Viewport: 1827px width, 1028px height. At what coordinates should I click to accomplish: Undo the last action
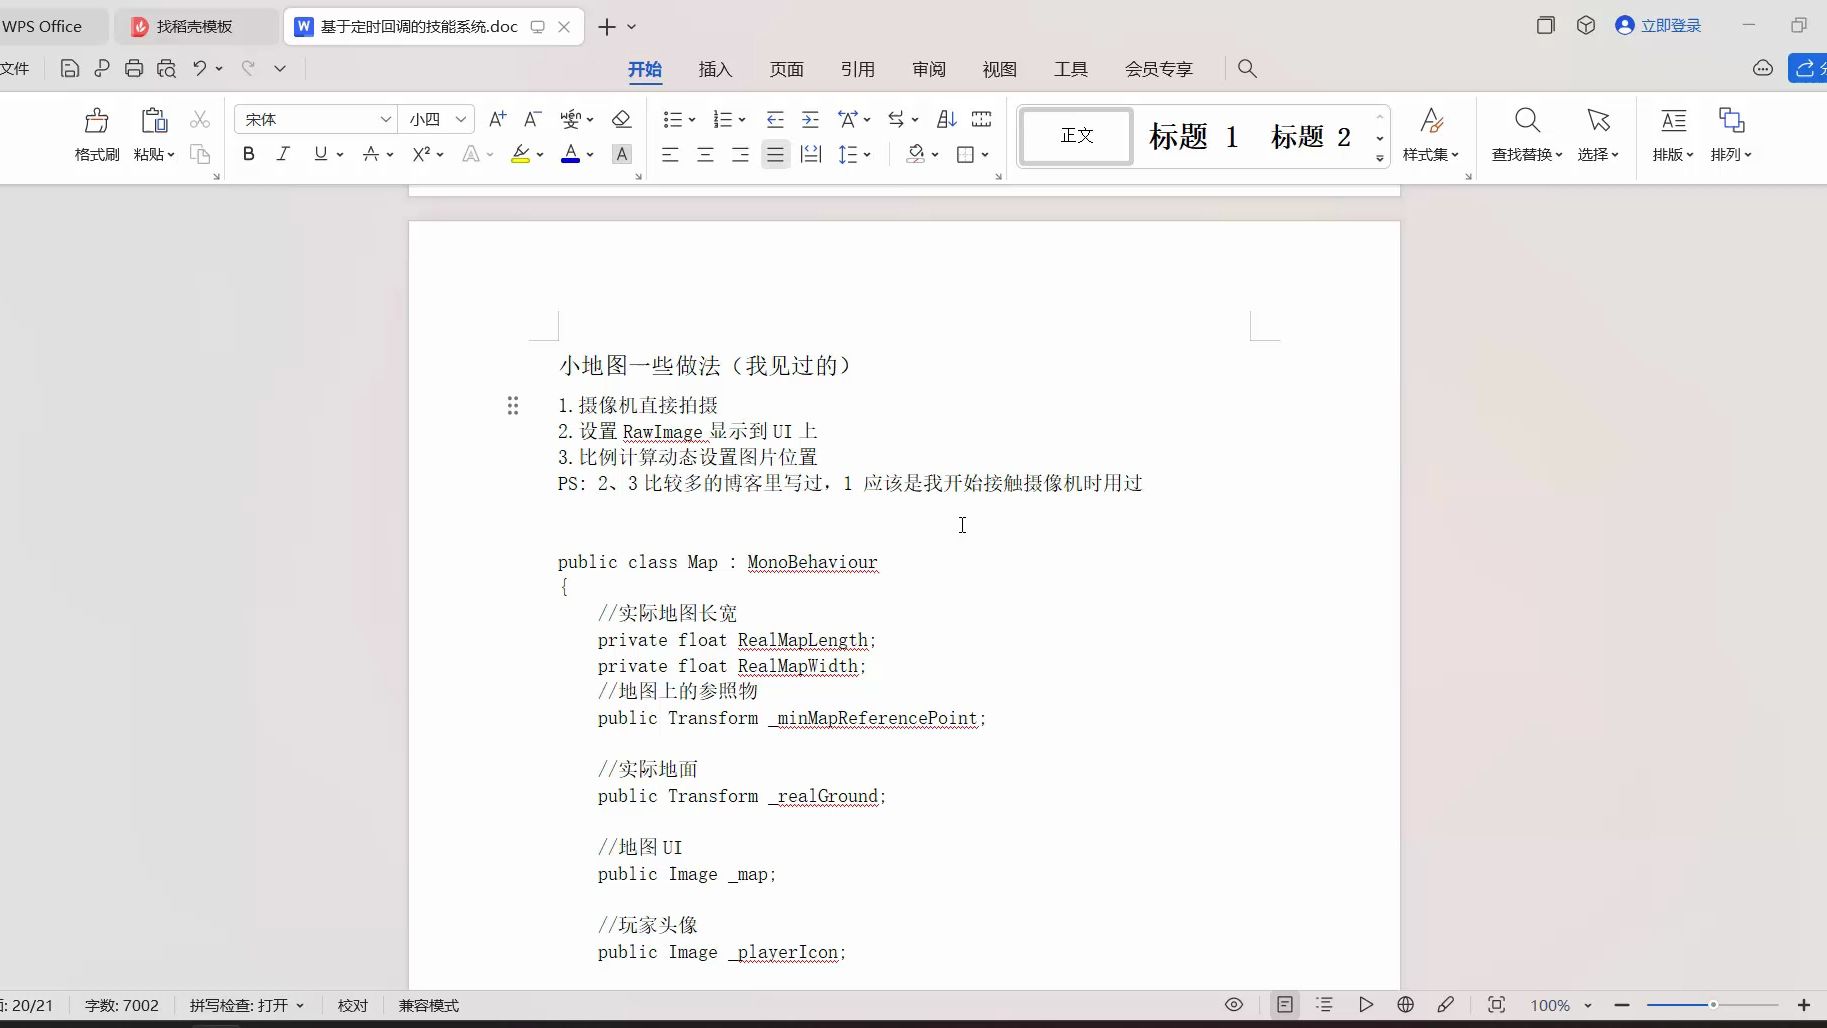197,68
